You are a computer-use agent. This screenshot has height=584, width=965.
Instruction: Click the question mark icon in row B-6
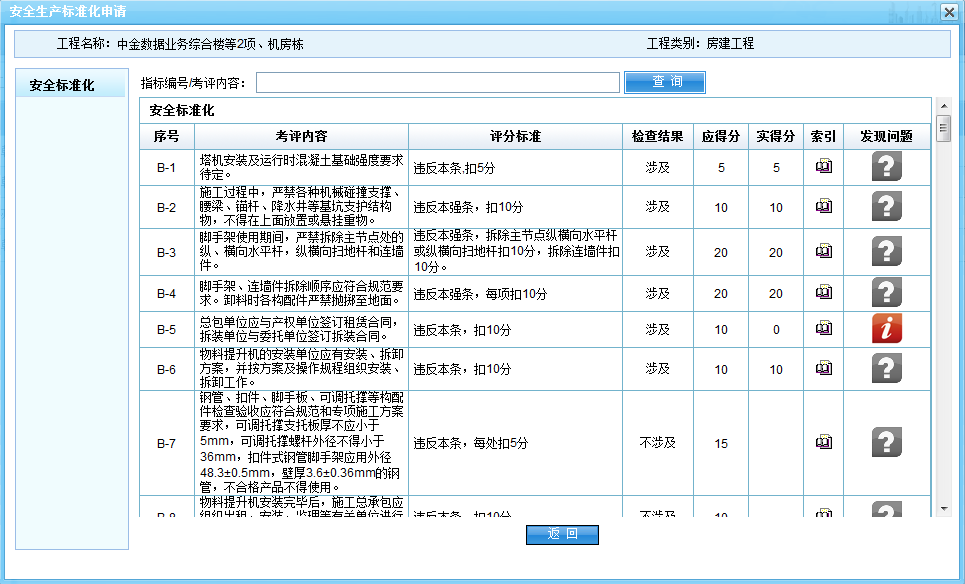tap(887, 368)
